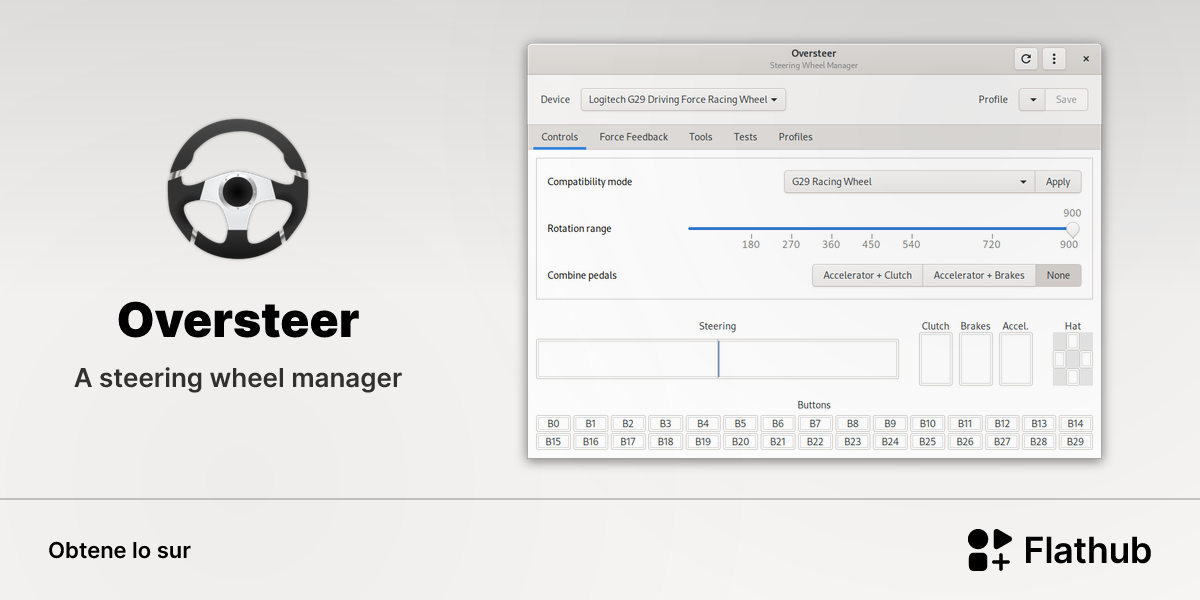This screenshot has height=600, width=1200.
Task: Click the Brakes pedal indicator
Action: (976, 359)
